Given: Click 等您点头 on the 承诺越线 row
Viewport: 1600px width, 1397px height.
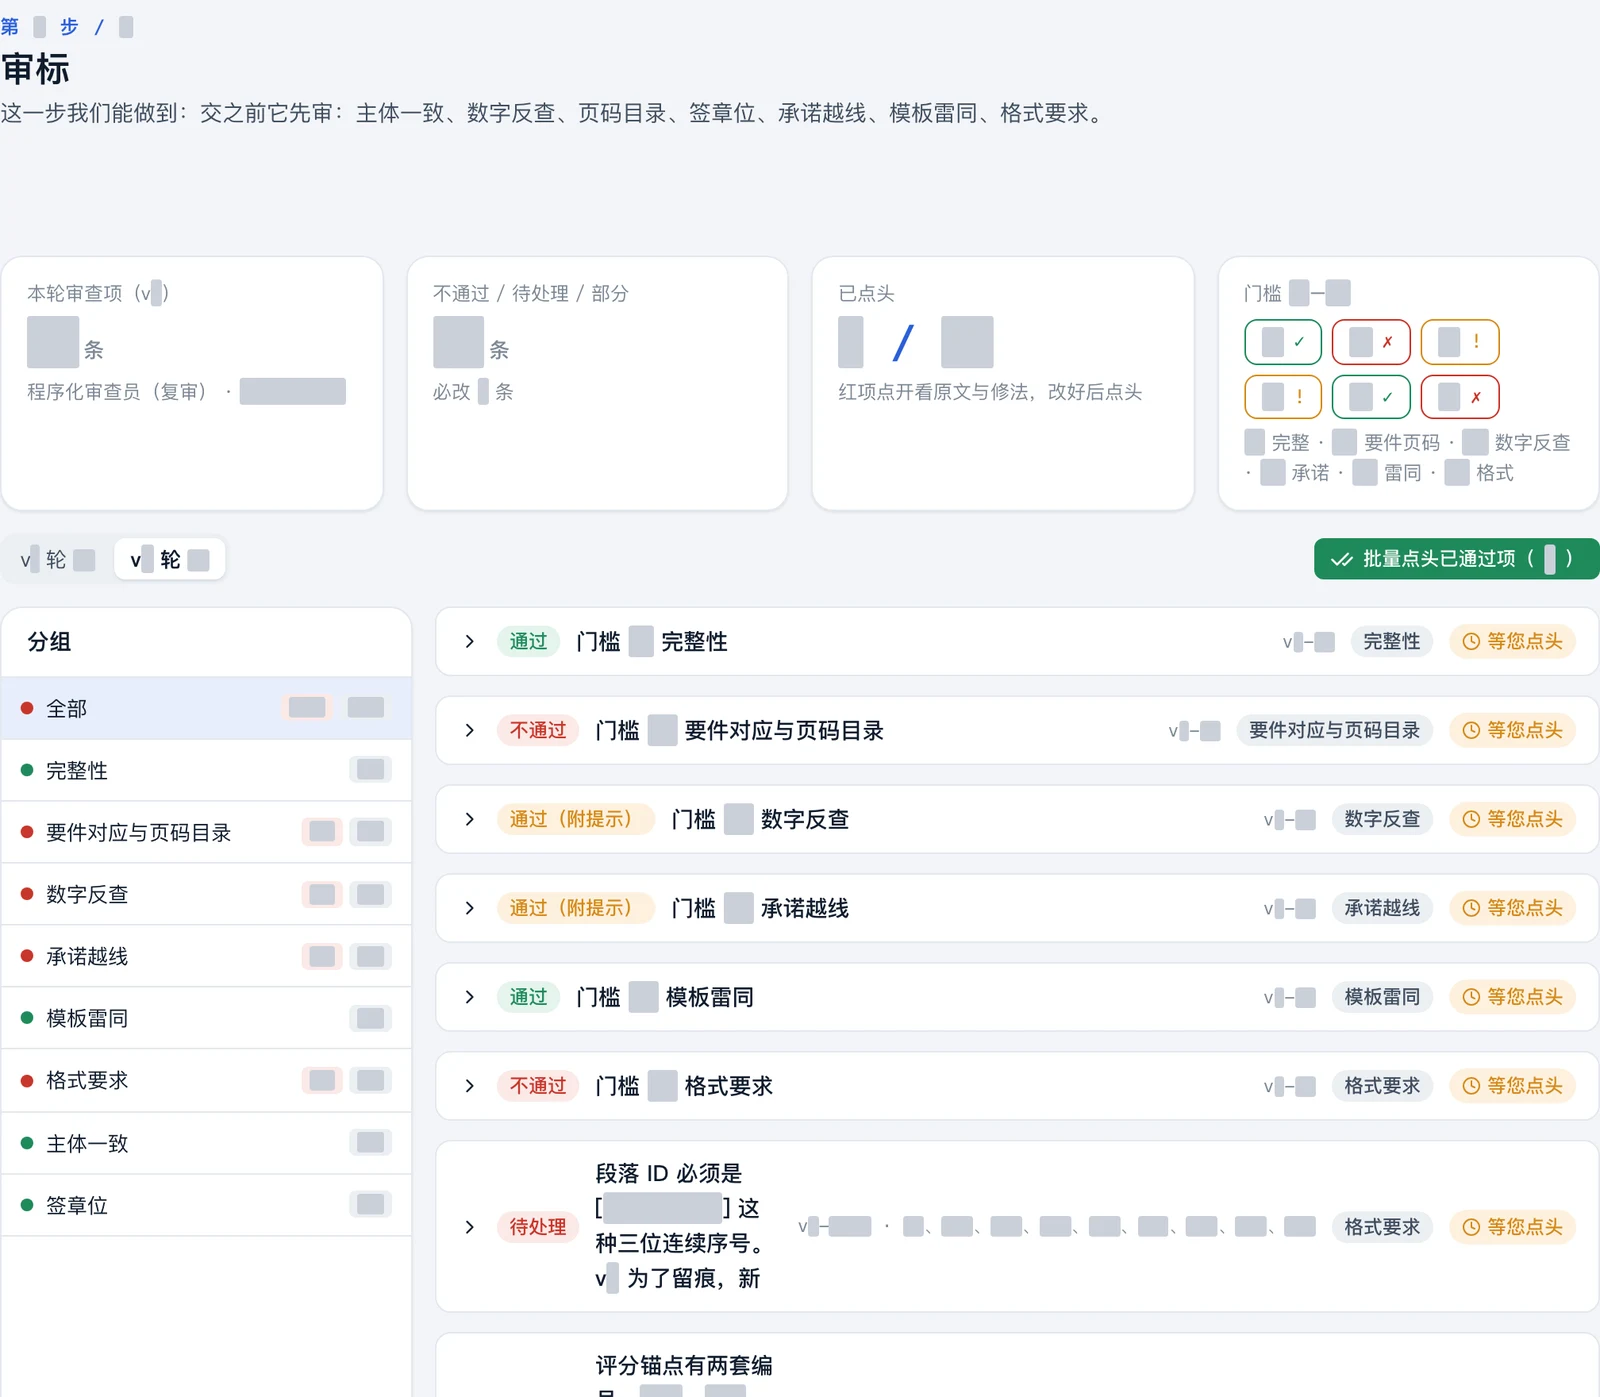Looking at the screenshot, I should [1512, 909].
